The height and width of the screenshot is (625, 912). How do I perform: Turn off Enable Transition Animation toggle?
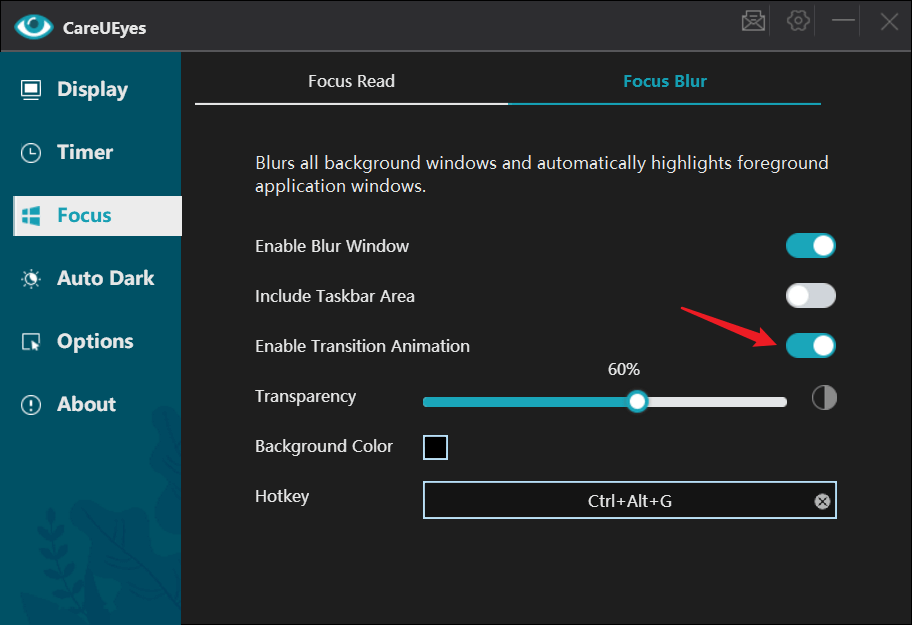[811, 345]
